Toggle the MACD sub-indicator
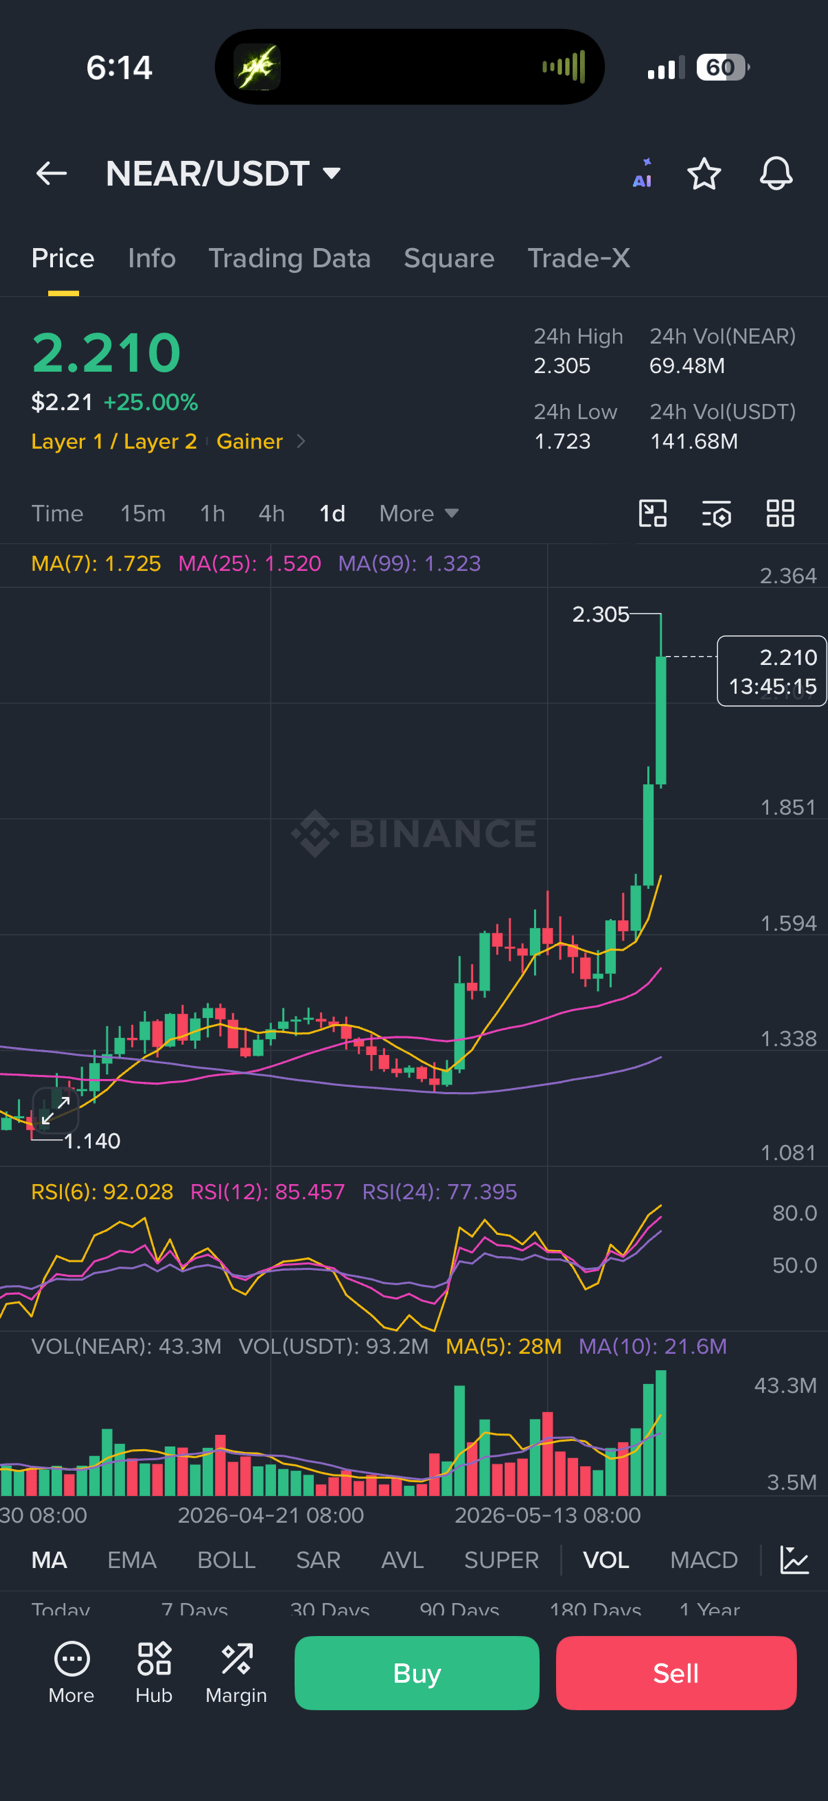This screenshot has height=1801, width=828. pos(704,1560)
